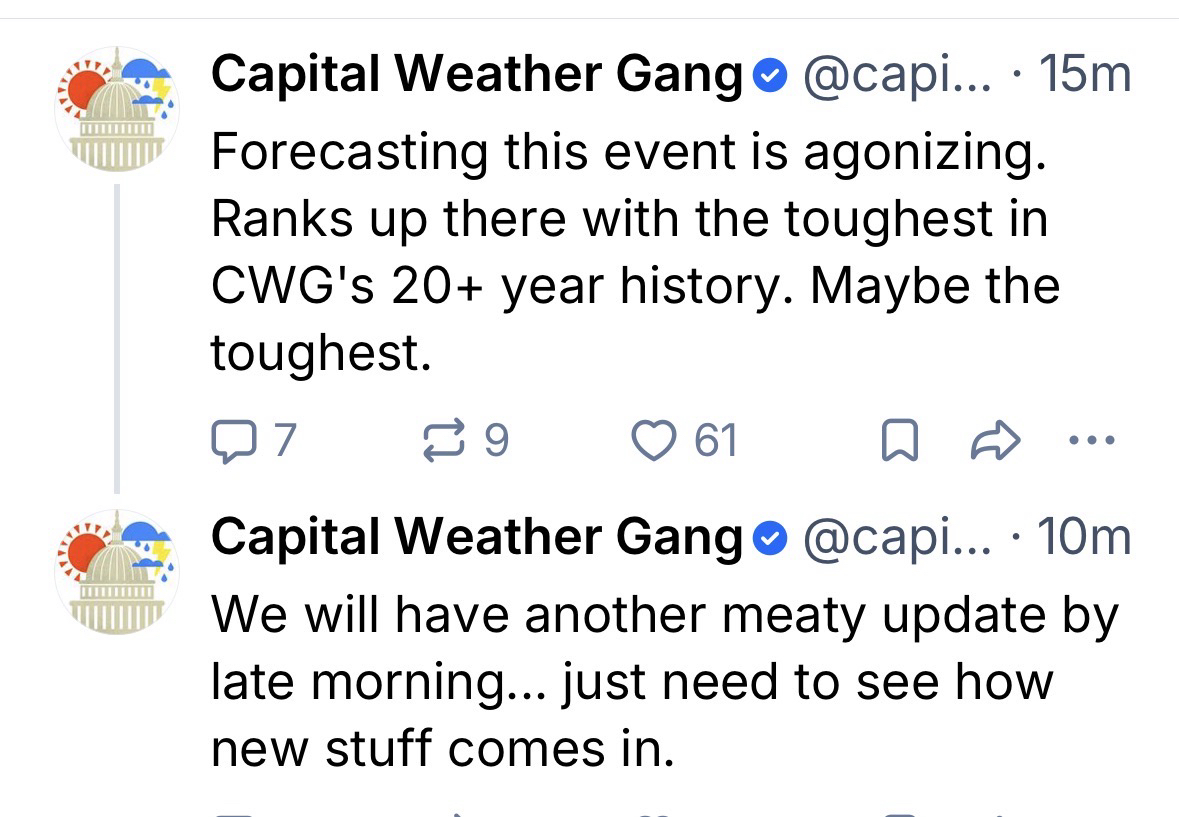Viewport: 1179px width, 817px height.
Task: Bookmark the 'Forecasting this event' tweet
Action: pos(899,442)
